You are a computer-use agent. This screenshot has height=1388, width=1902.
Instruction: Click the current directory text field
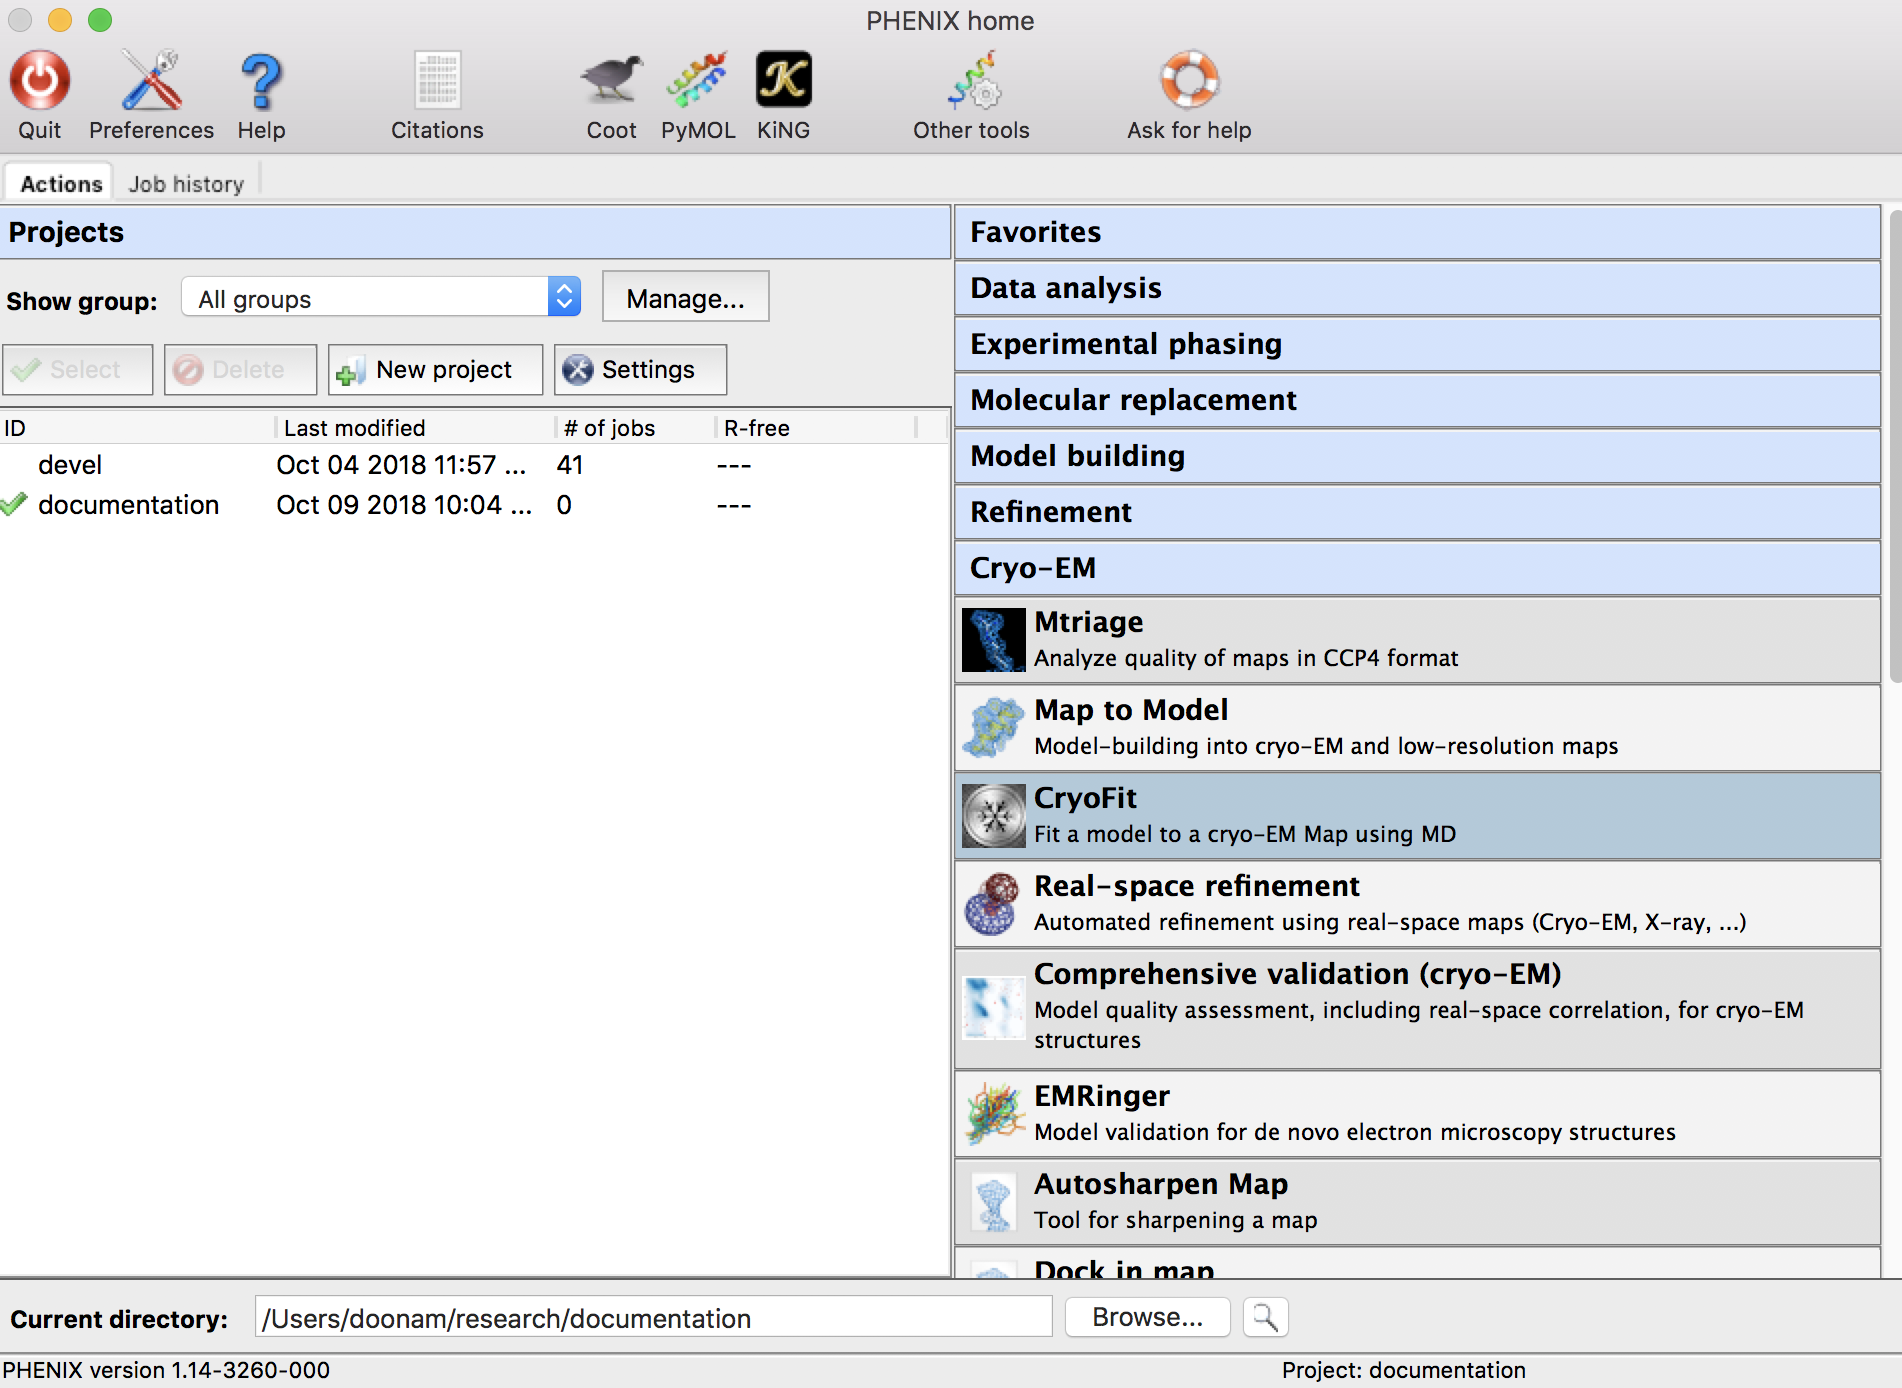(x=652, y=1317)
